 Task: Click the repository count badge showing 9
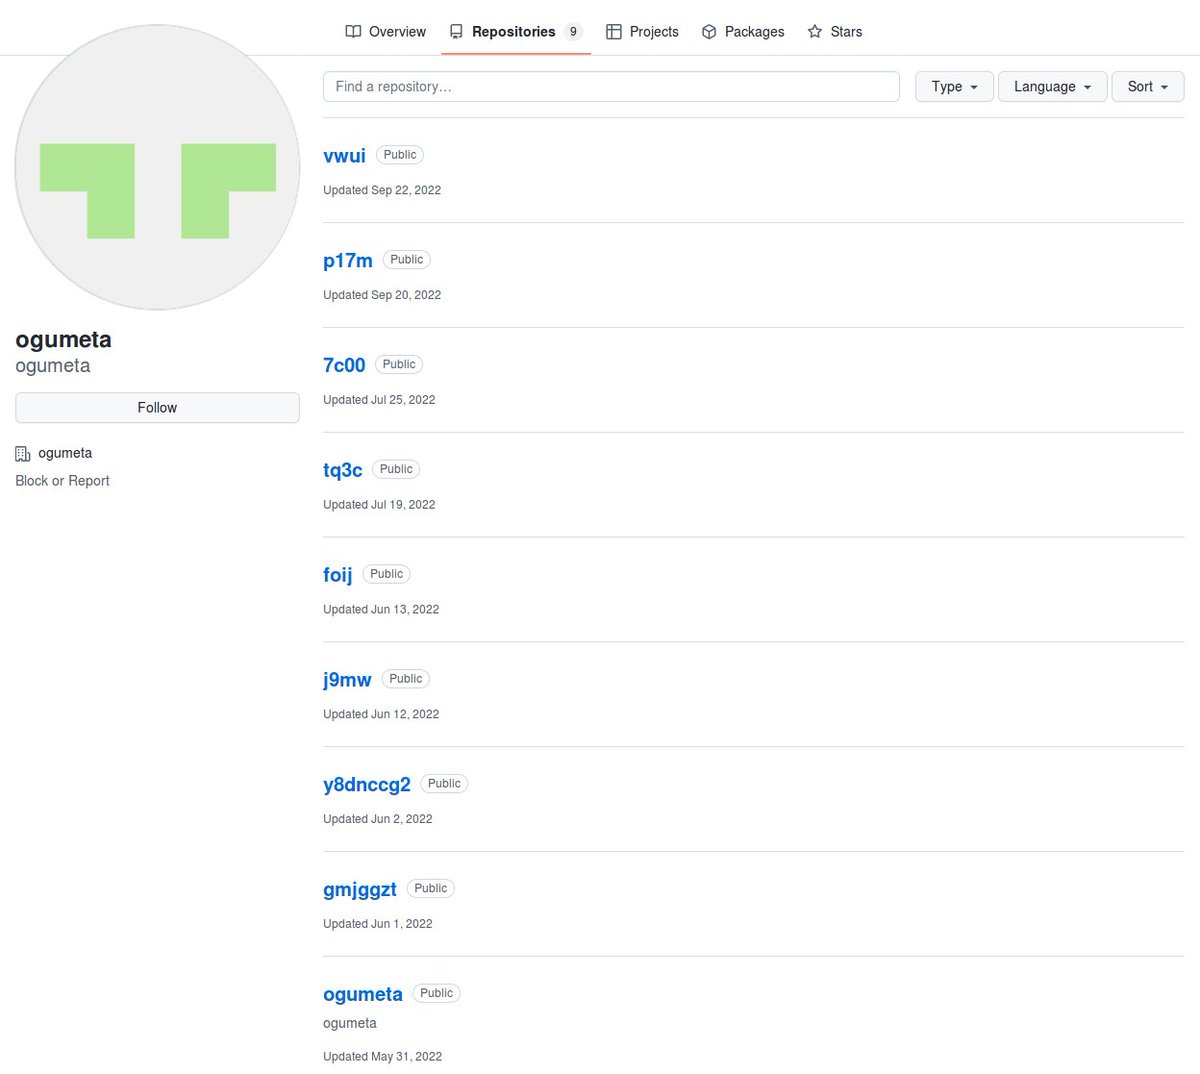(x=573, y=32)
